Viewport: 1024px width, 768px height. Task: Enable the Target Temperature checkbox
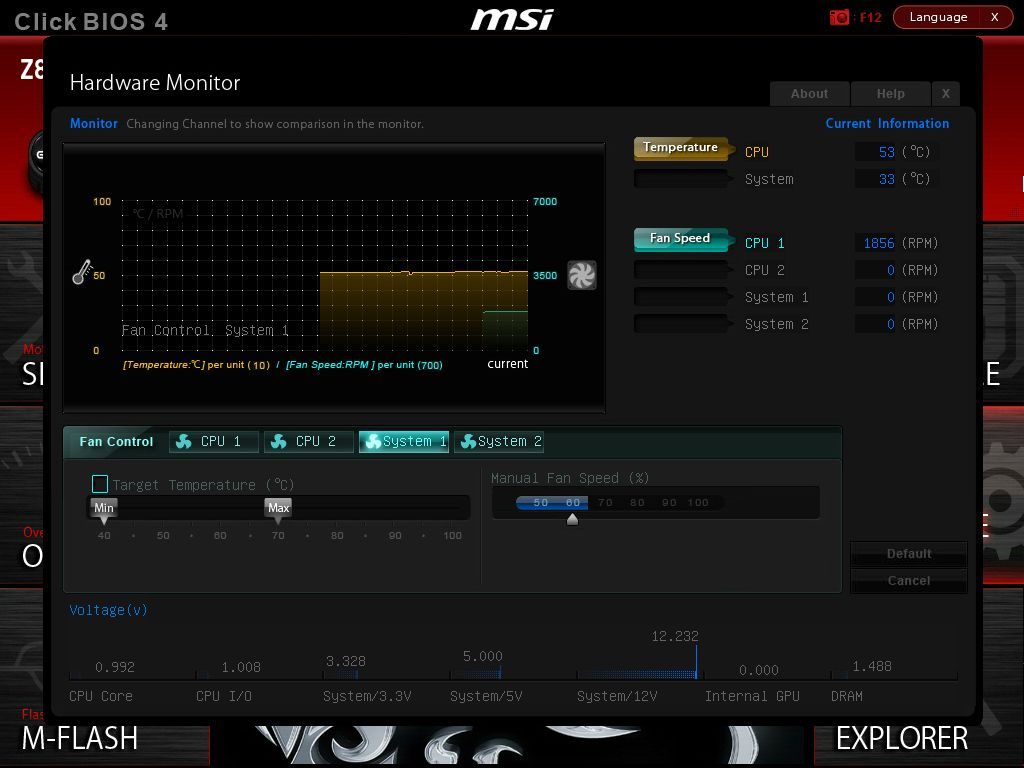(100, 484)
